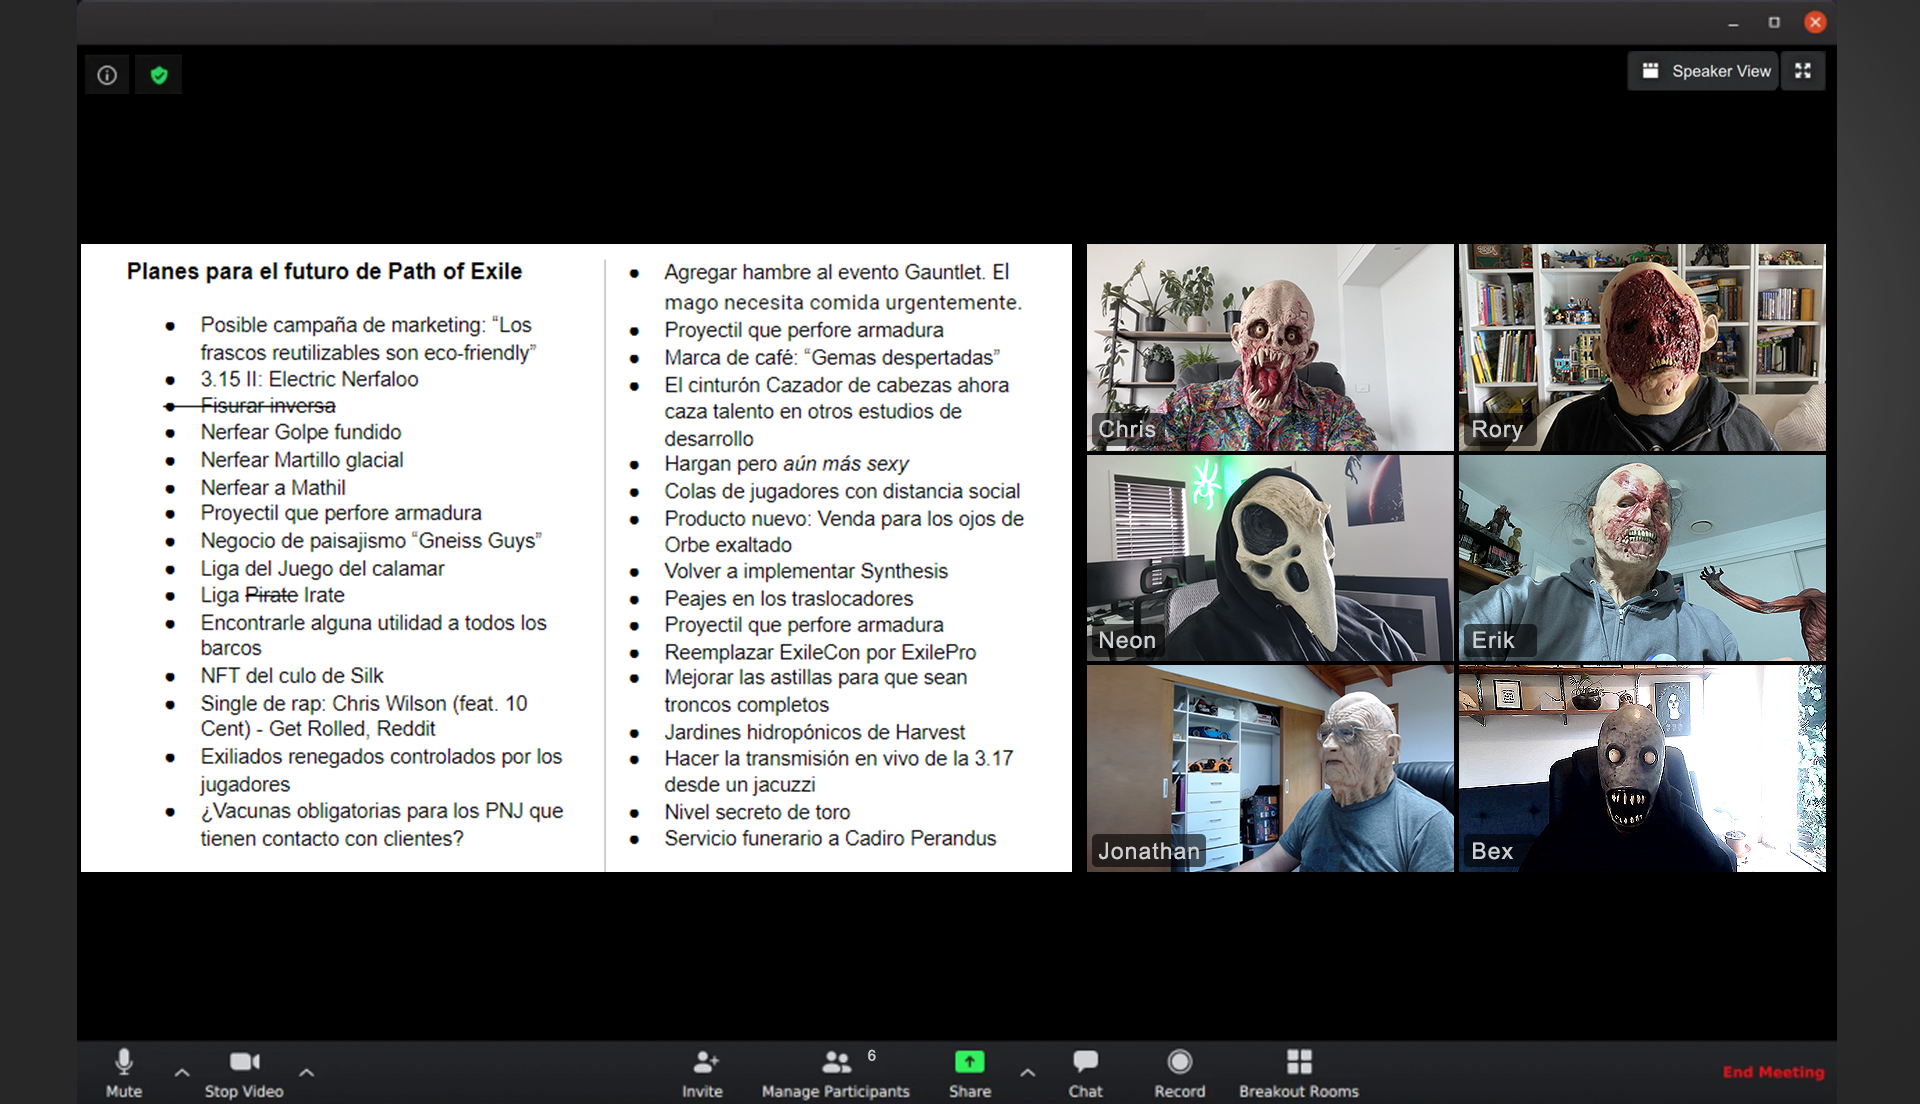
Task: Click End Meeting
Action: point(1773,1072)
